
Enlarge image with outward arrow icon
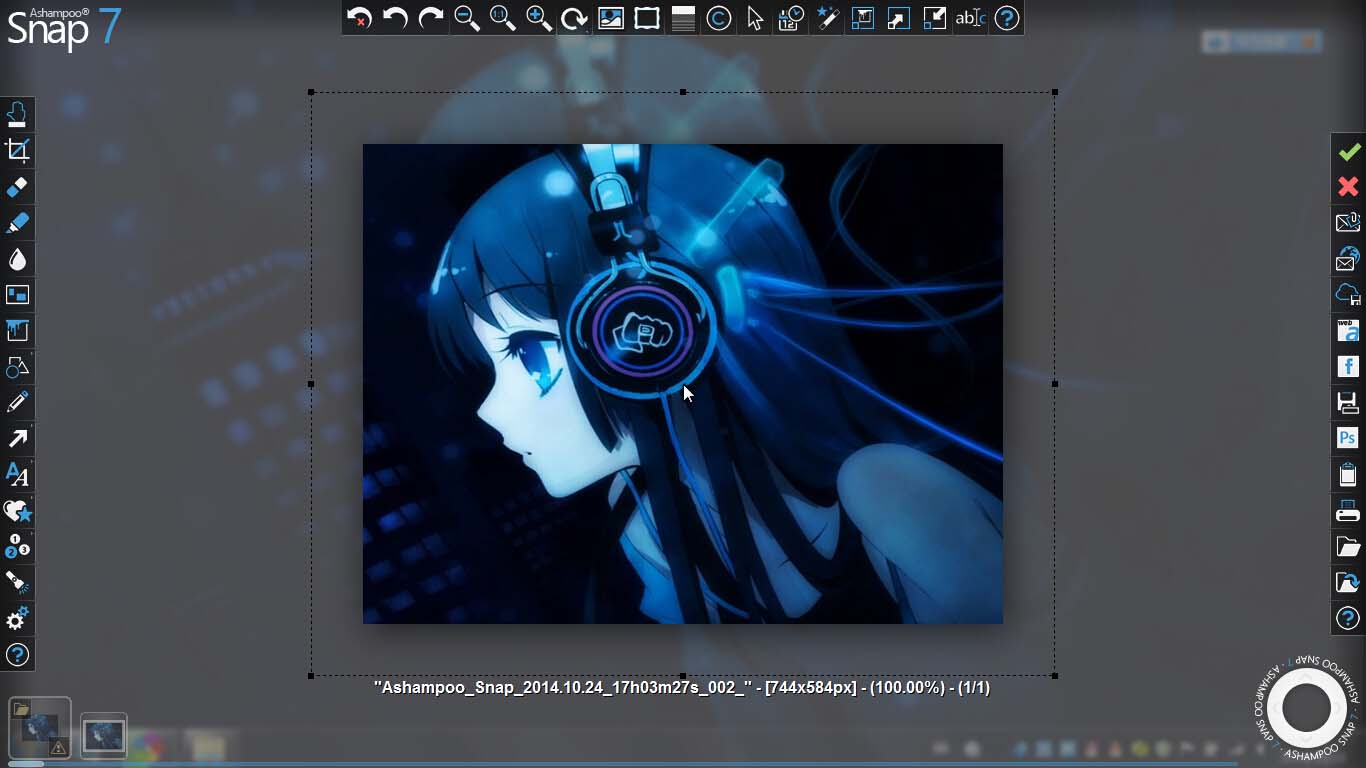pos(899,18)
